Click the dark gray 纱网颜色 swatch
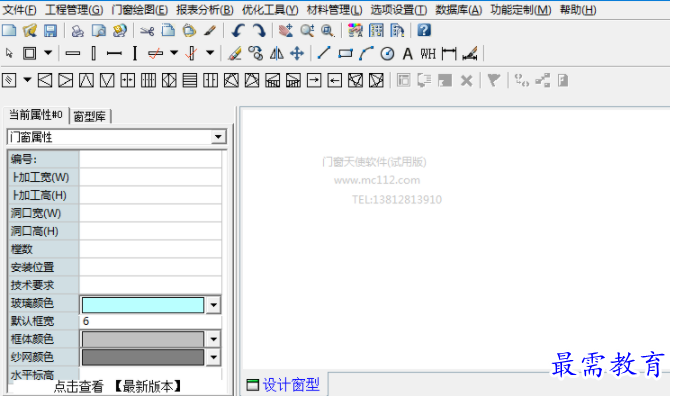This screenshot has height=396, width=673. click(x=143, y=357)
